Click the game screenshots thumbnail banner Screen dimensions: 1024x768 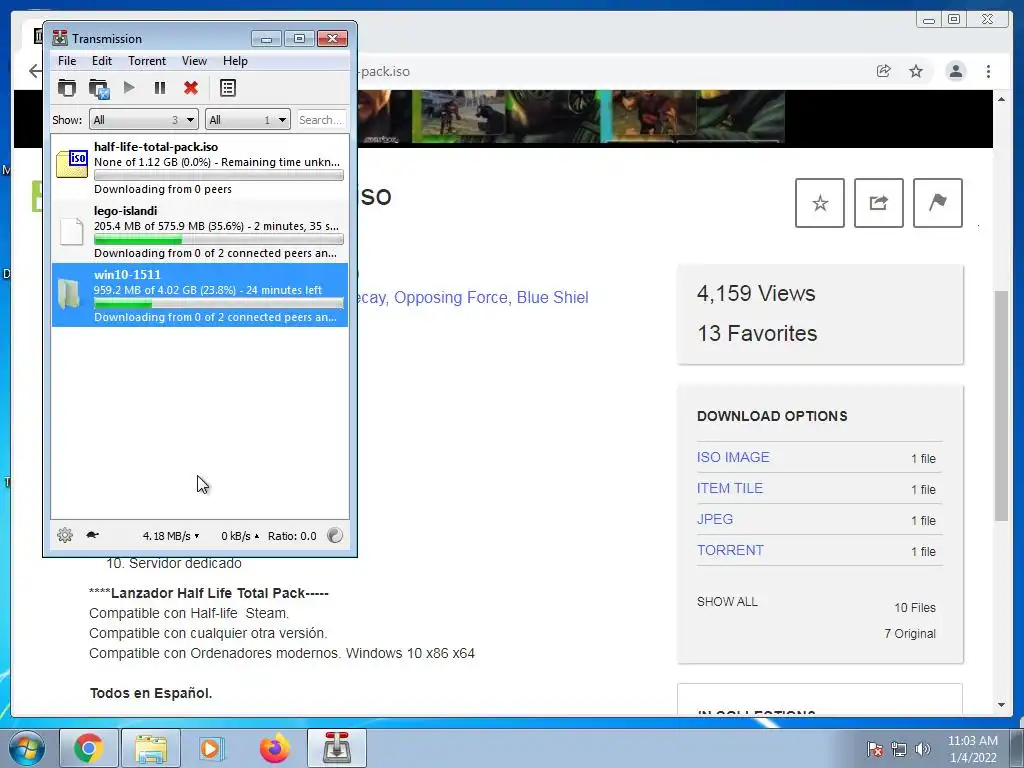pos(573,118)
